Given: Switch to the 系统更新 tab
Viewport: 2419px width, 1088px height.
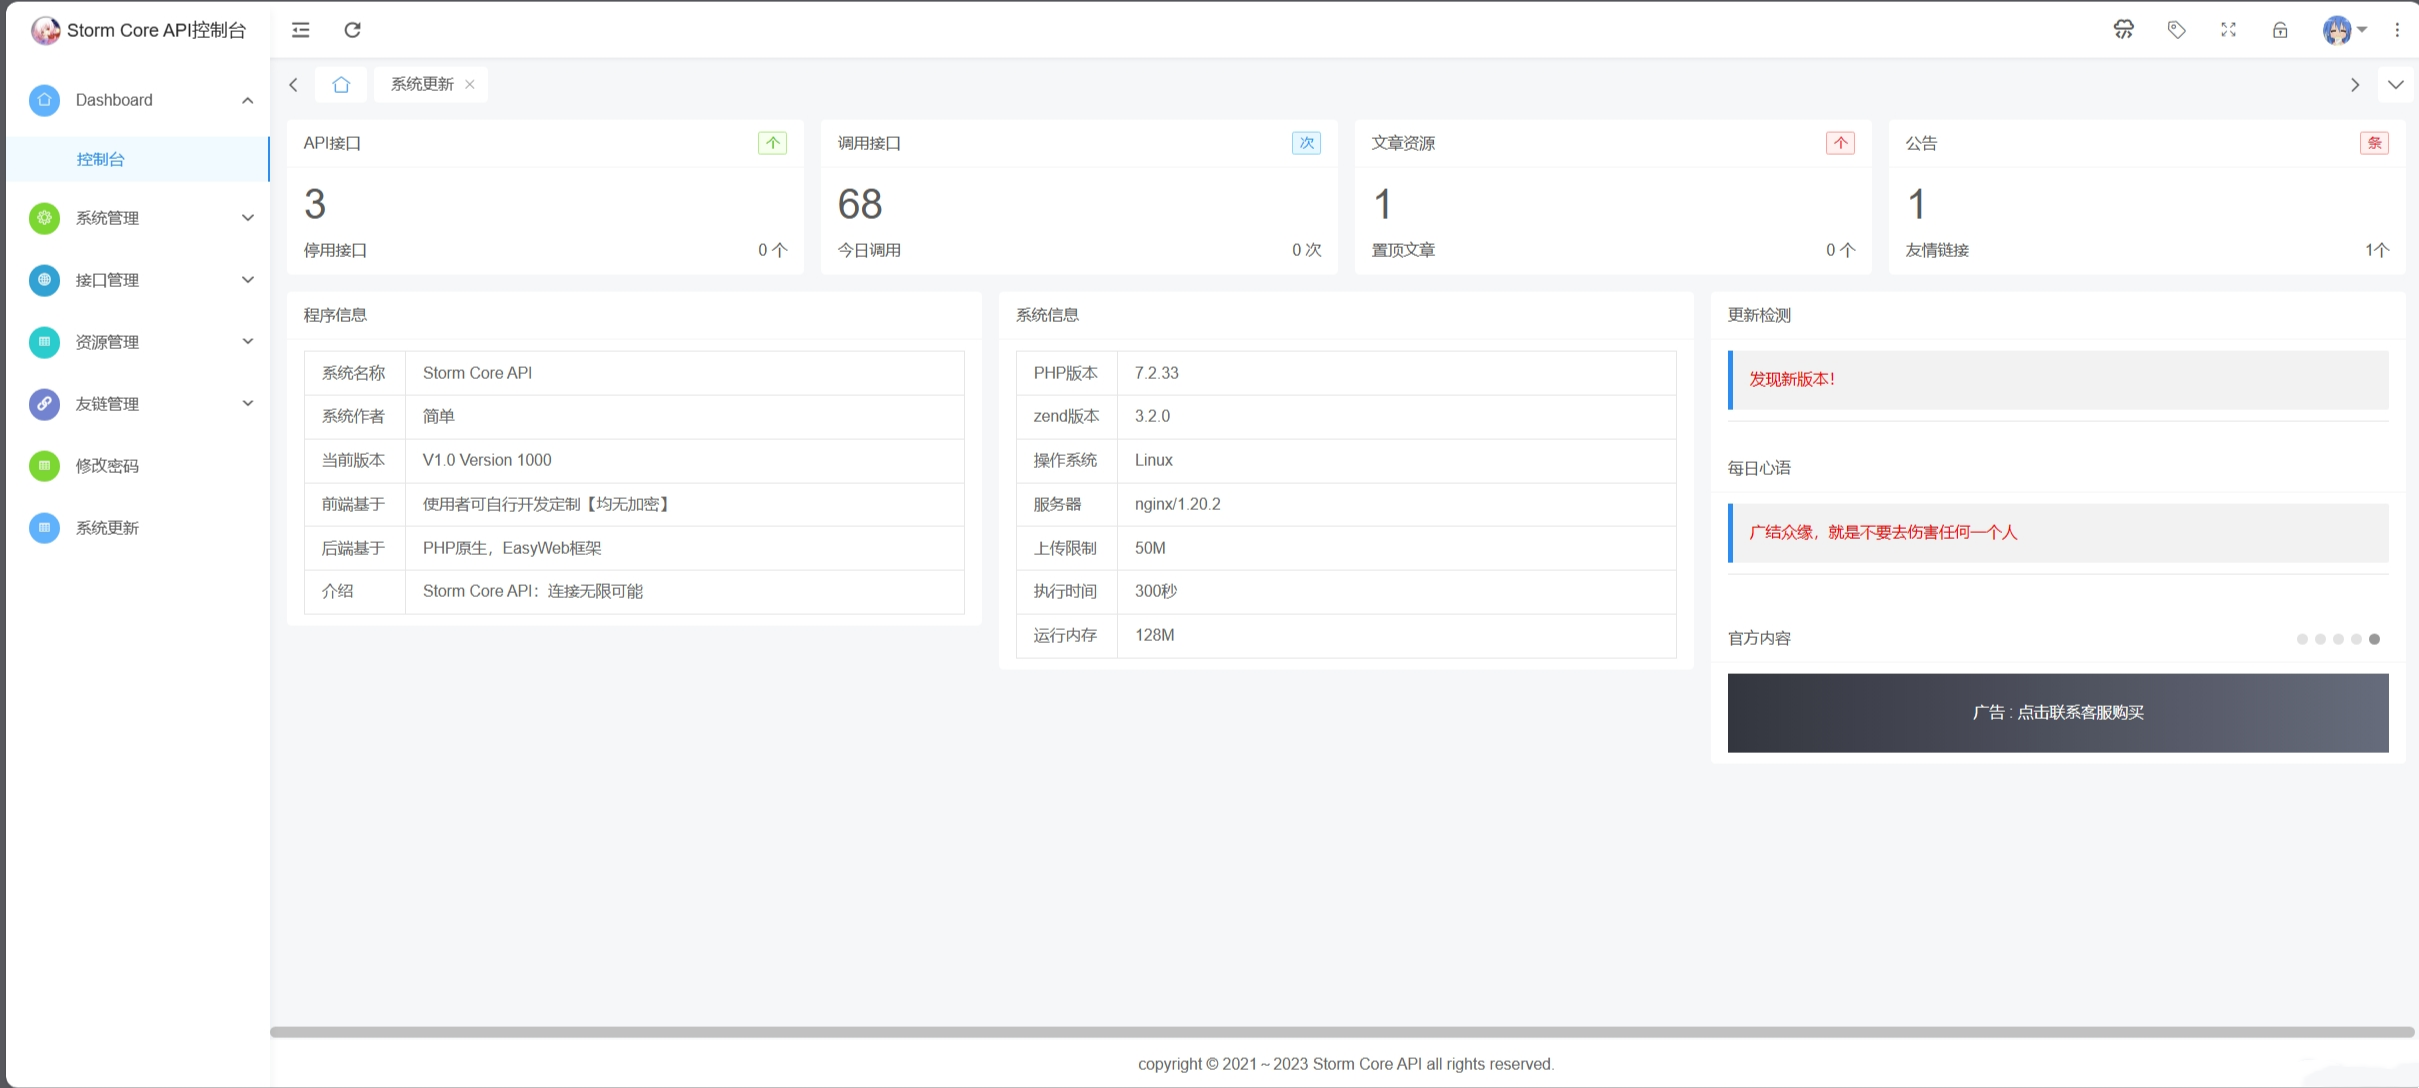Looking at the screenshot, I should coord(420,84).
